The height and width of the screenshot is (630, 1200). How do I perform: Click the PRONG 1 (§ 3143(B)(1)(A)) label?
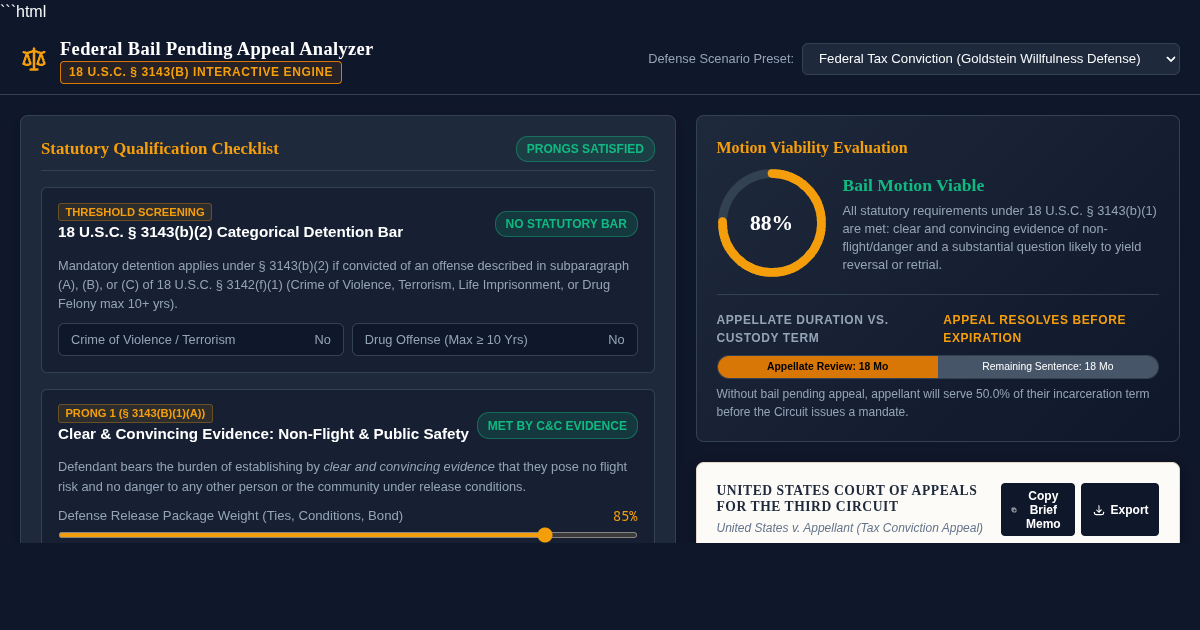tap(135, 413)
